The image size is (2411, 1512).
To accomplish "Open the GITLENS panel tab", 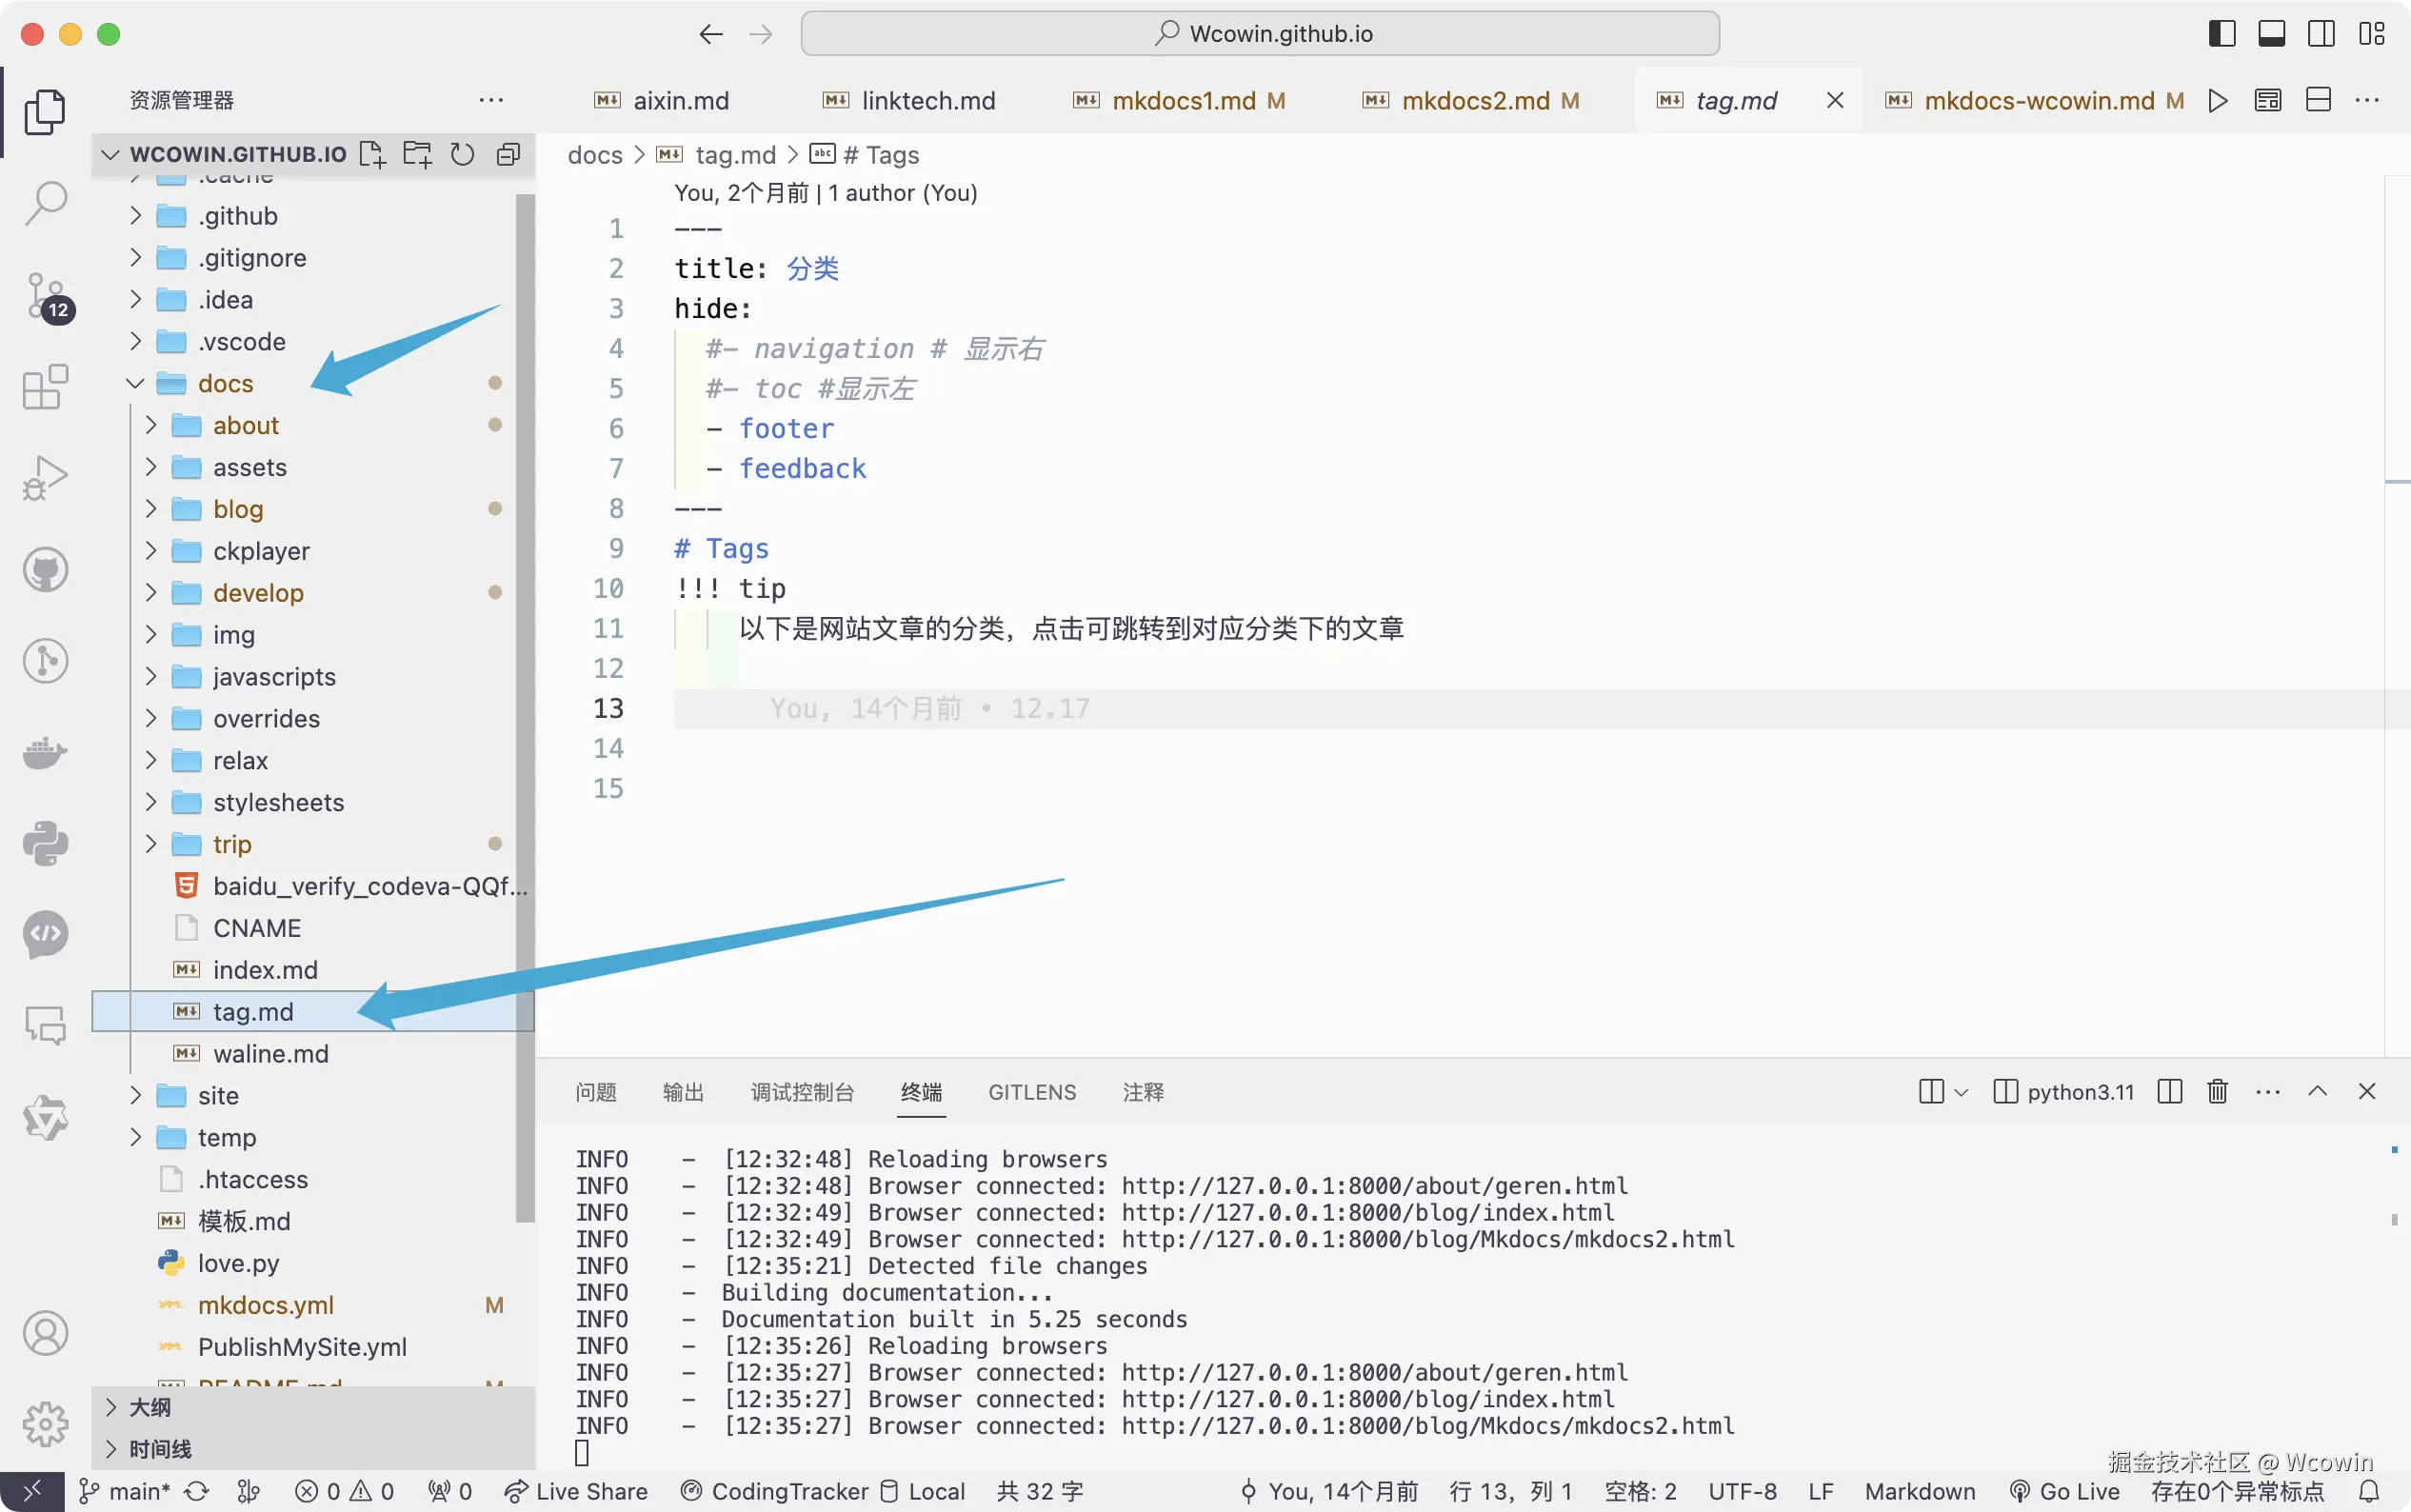I will pyautogui.click(x=1031, y=1092).
